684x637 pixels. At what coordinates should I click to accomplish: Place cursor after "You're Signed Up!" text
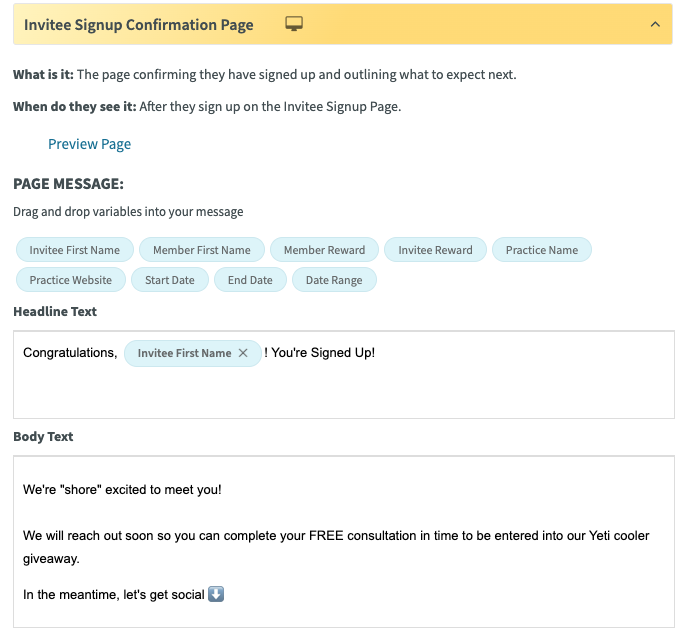376,353
